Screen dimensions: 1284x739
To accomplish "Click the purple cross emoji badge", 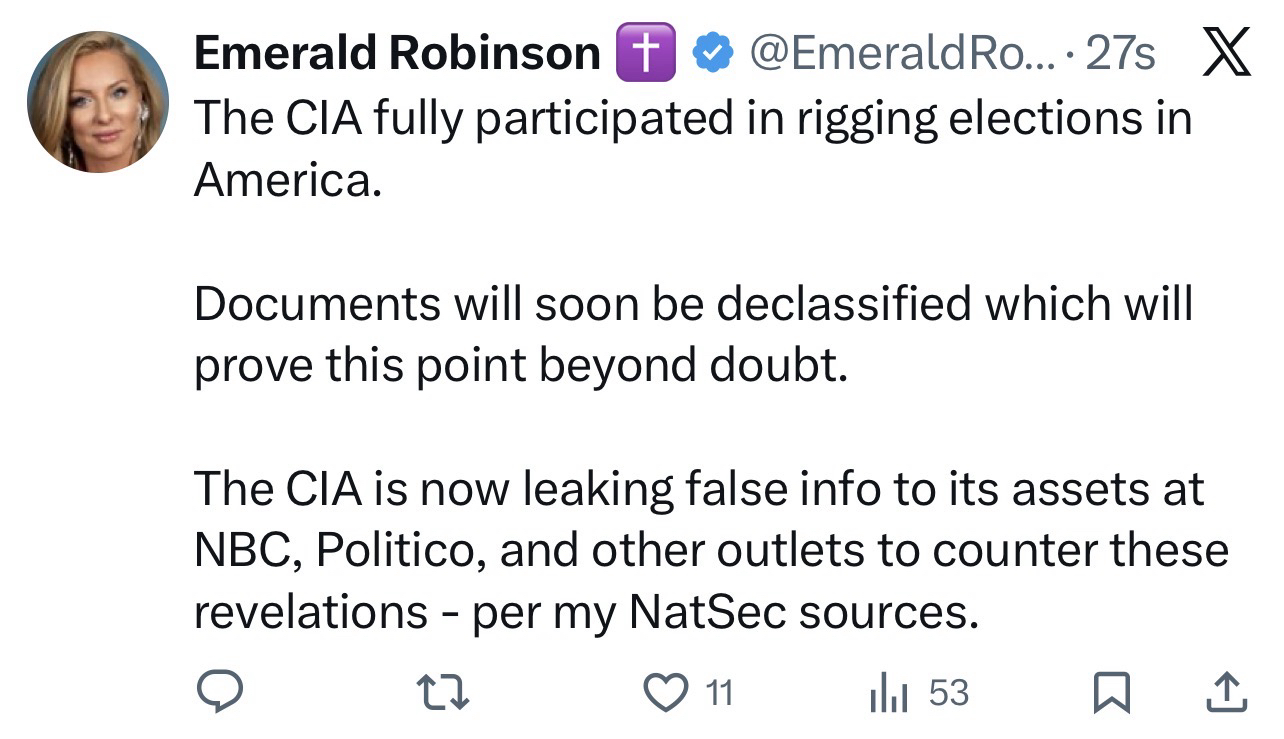I will pos(645,53).
